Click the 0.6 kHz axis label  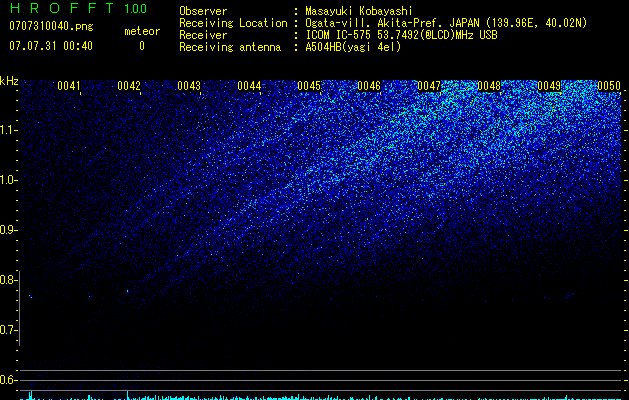(x=8, y=380)
